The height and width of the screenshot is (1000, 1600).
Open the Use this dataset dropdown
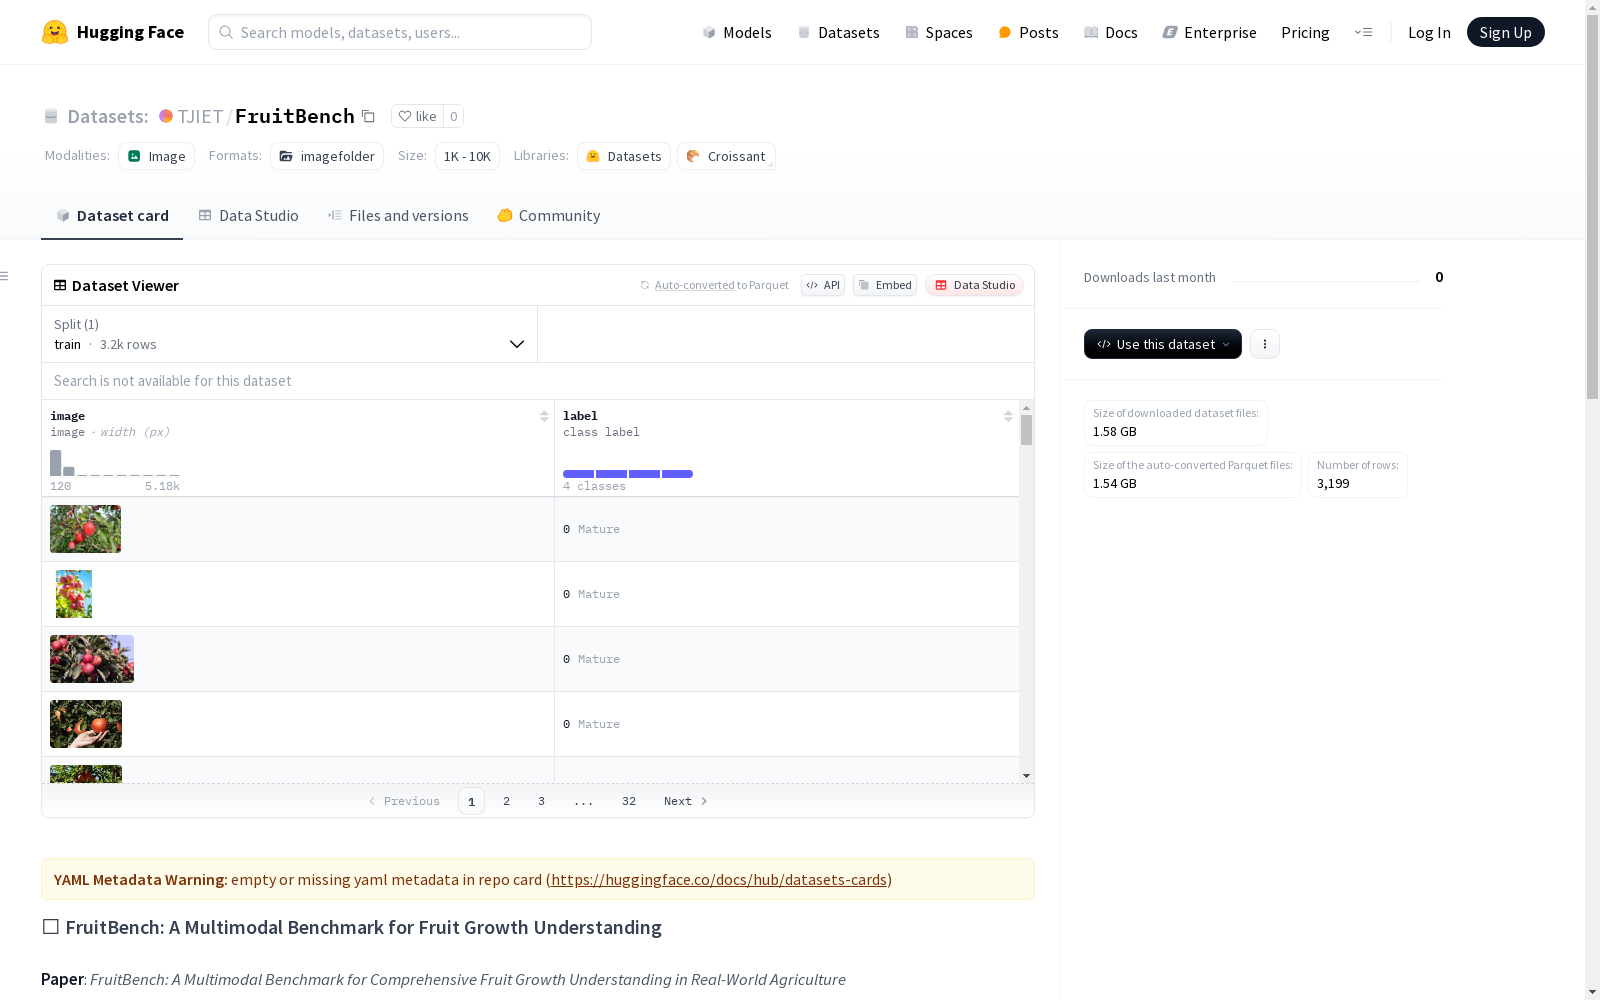click(1163, 344)
